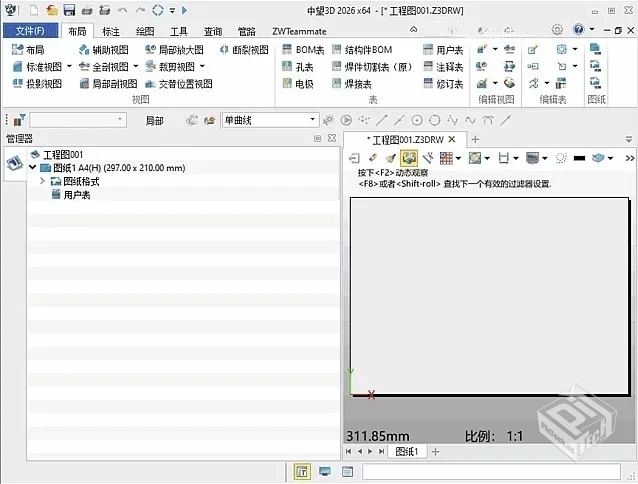
Task: Switch to the 管路 ribbon tab
Action: 247,31
